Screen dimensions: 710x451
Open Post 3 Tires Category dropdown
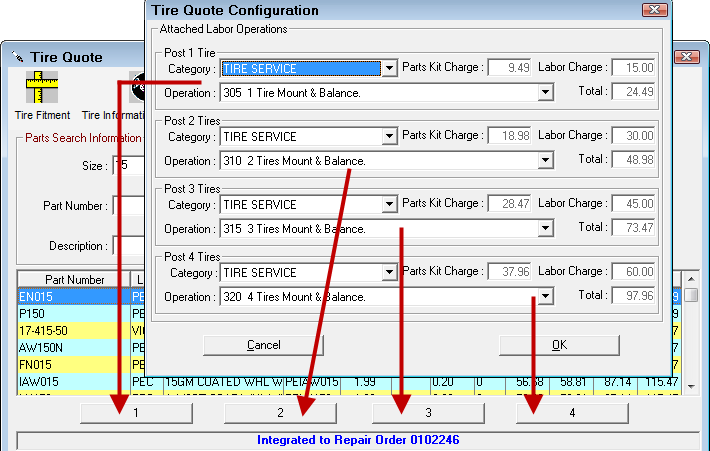click(x=389, y=205)
